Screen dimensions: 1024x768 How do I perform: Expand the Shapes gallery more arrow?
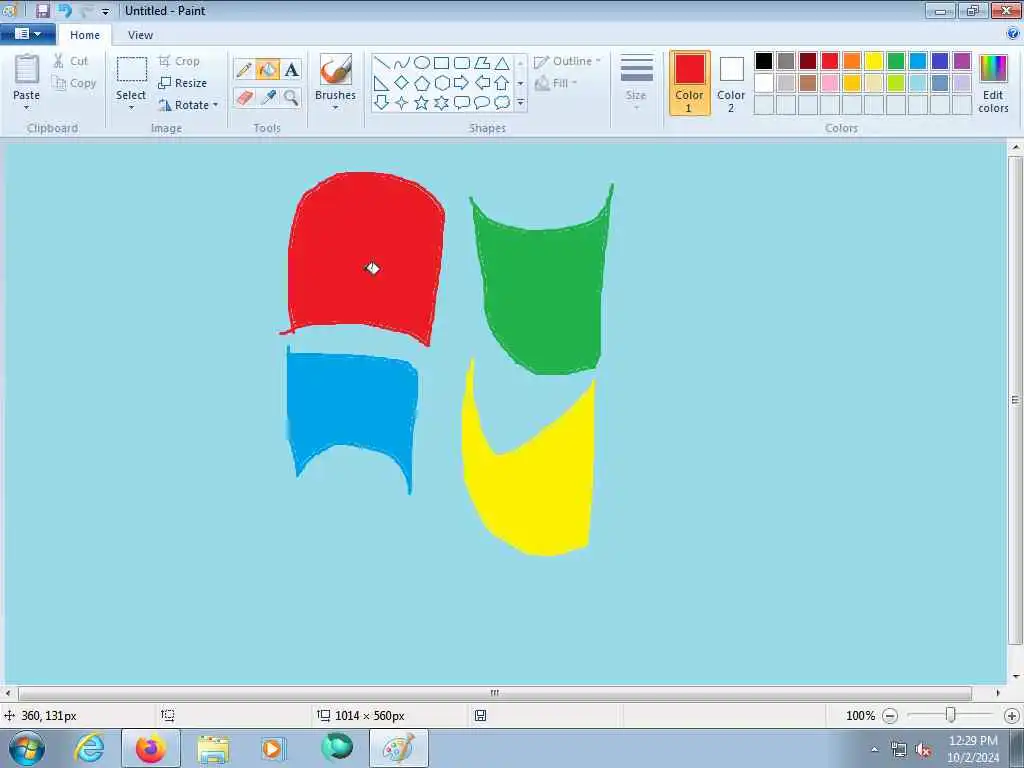pos(520,103)
